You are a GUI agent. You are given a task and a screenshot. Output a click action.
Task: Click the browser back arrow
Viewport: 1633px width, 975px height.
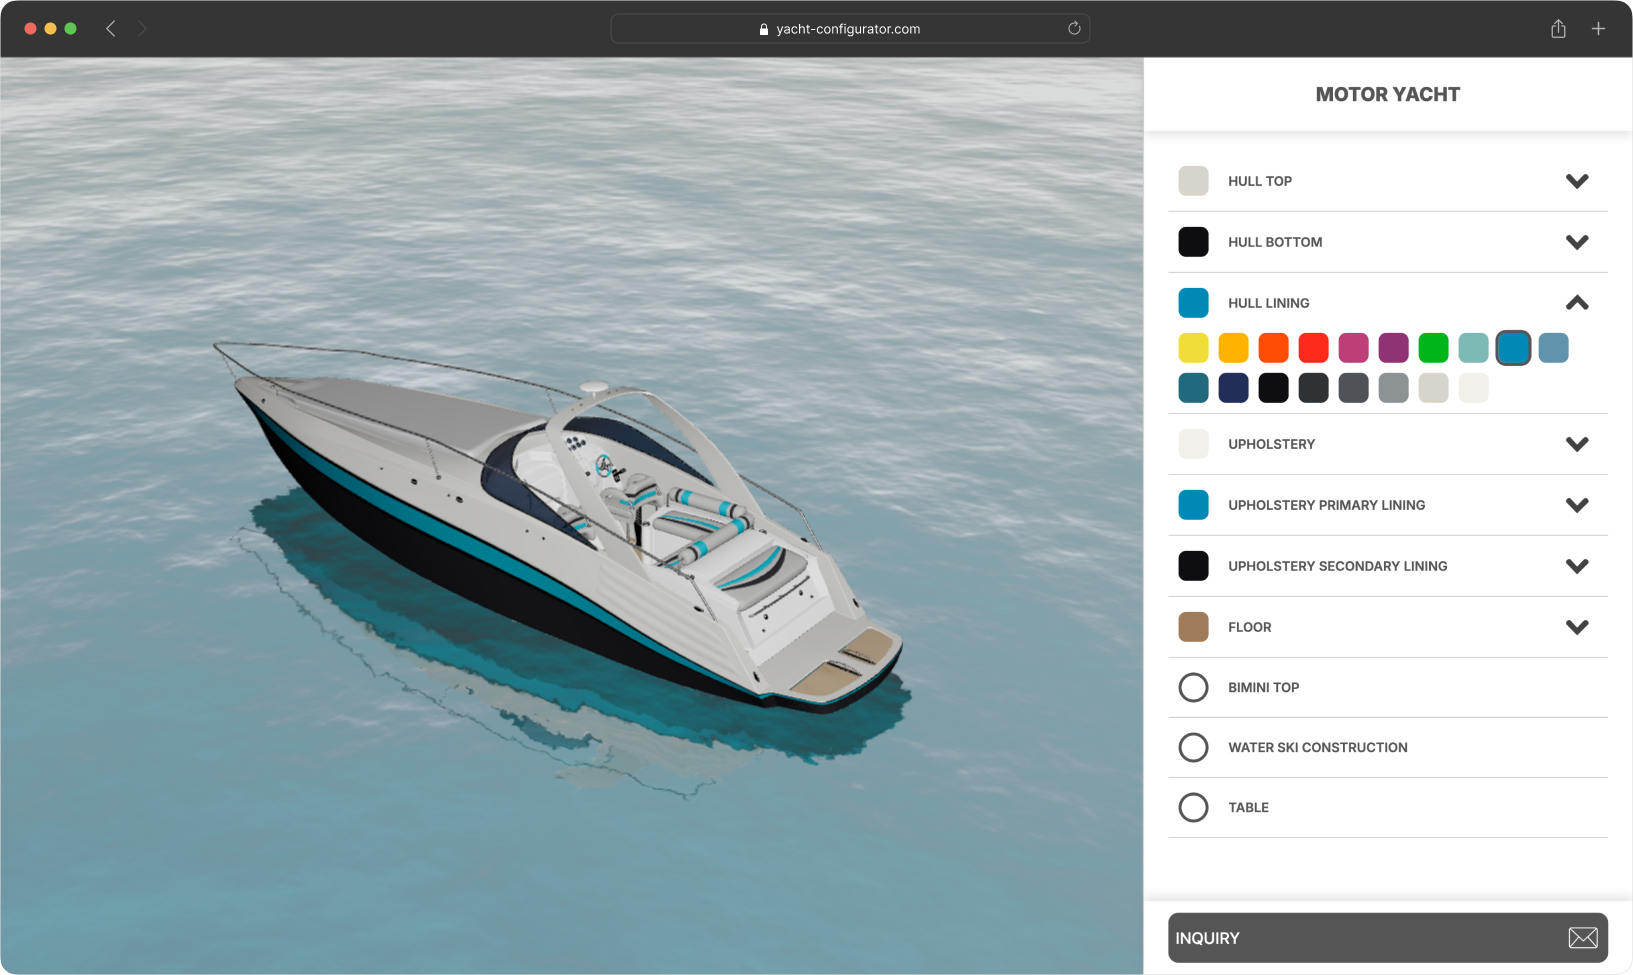tap(111, 29)
